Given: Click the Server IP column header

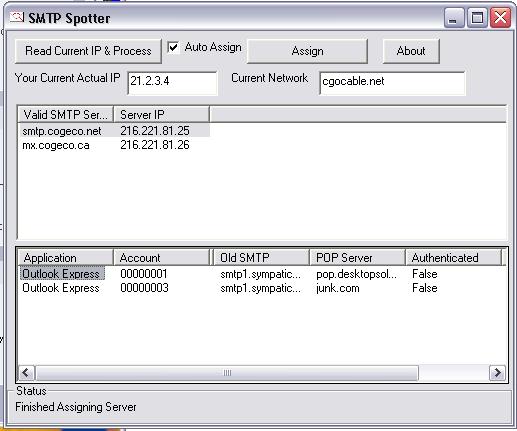Looking at the screenshot, I should (x=162, y=115).
